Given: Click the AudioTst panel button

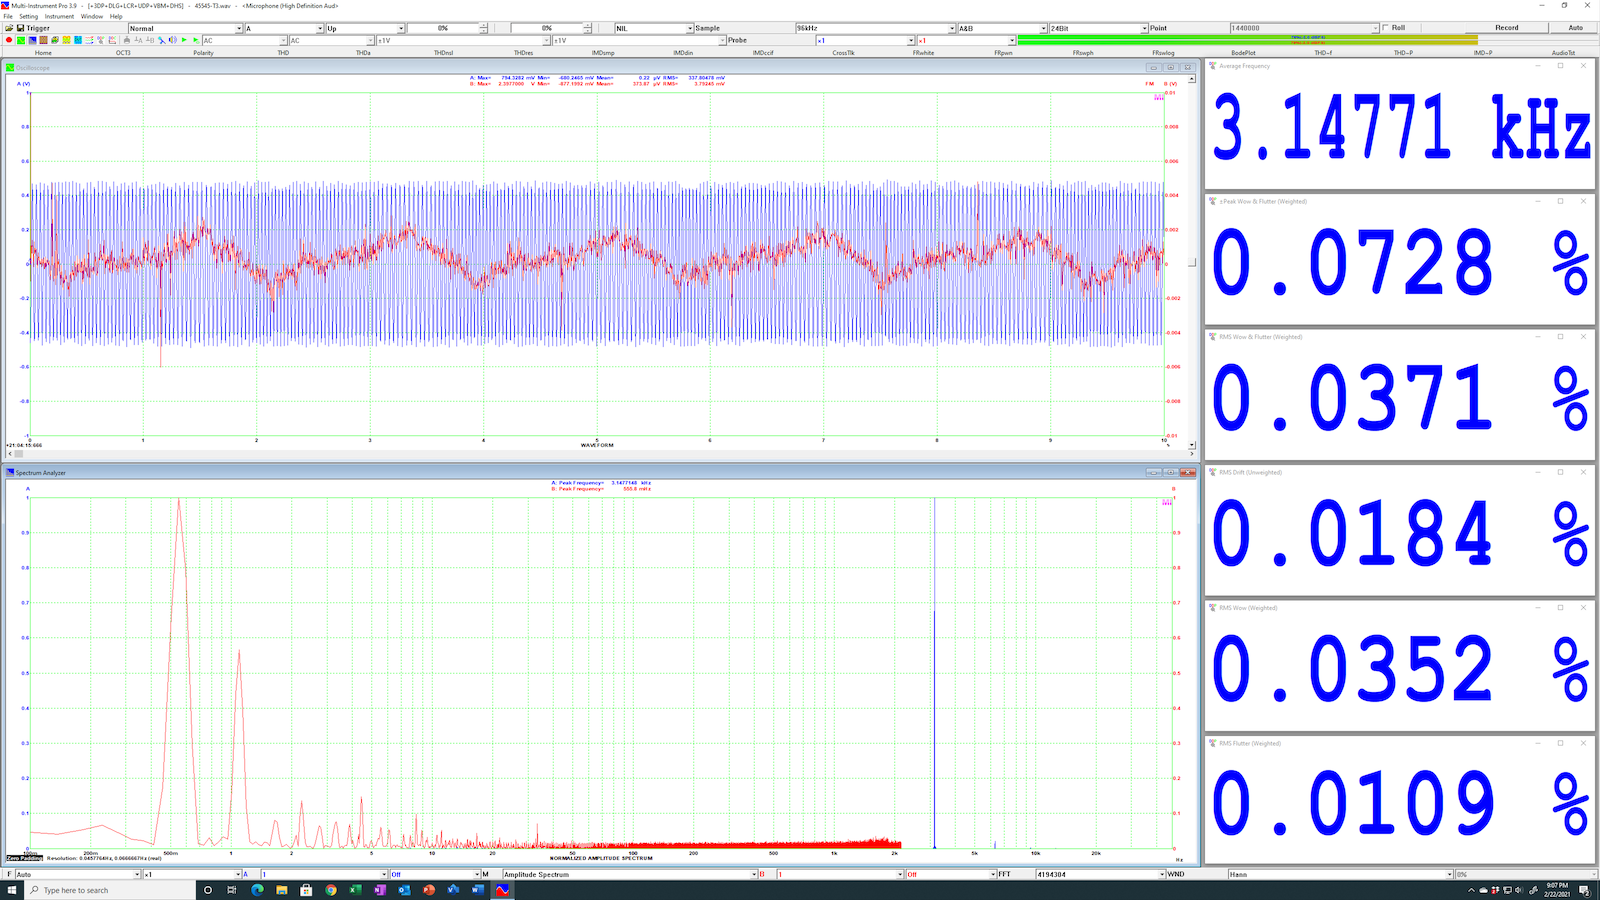Looking at the screenshot, I should [x=1563, y=52].
